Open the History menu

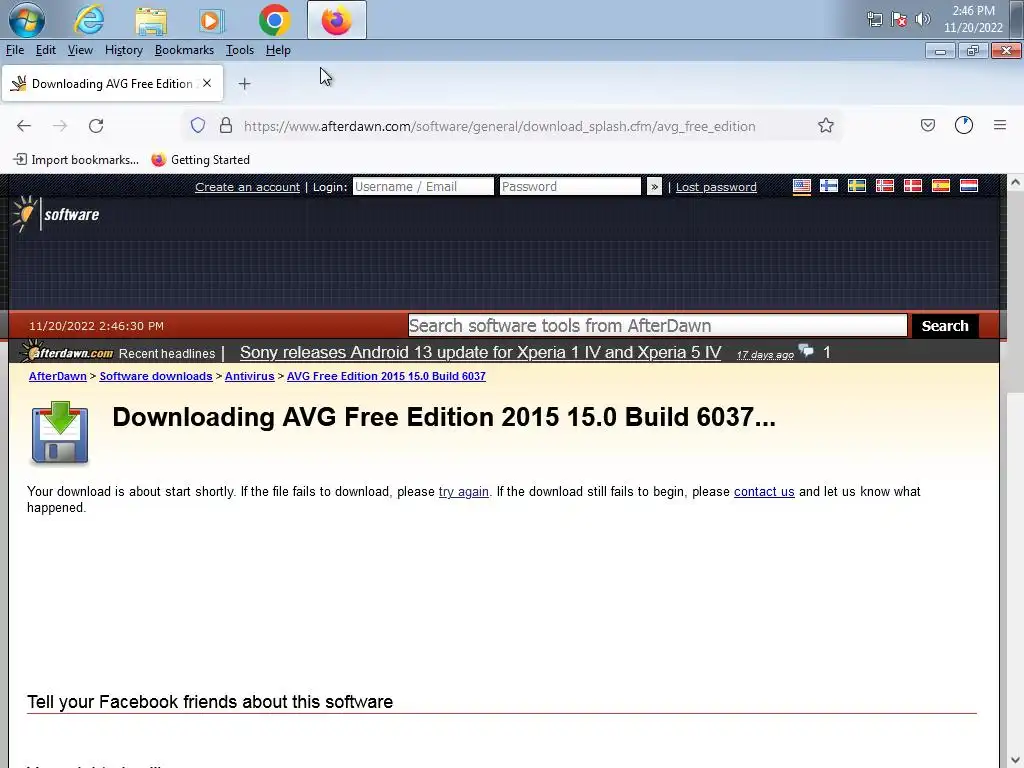[x=123, y=50]
